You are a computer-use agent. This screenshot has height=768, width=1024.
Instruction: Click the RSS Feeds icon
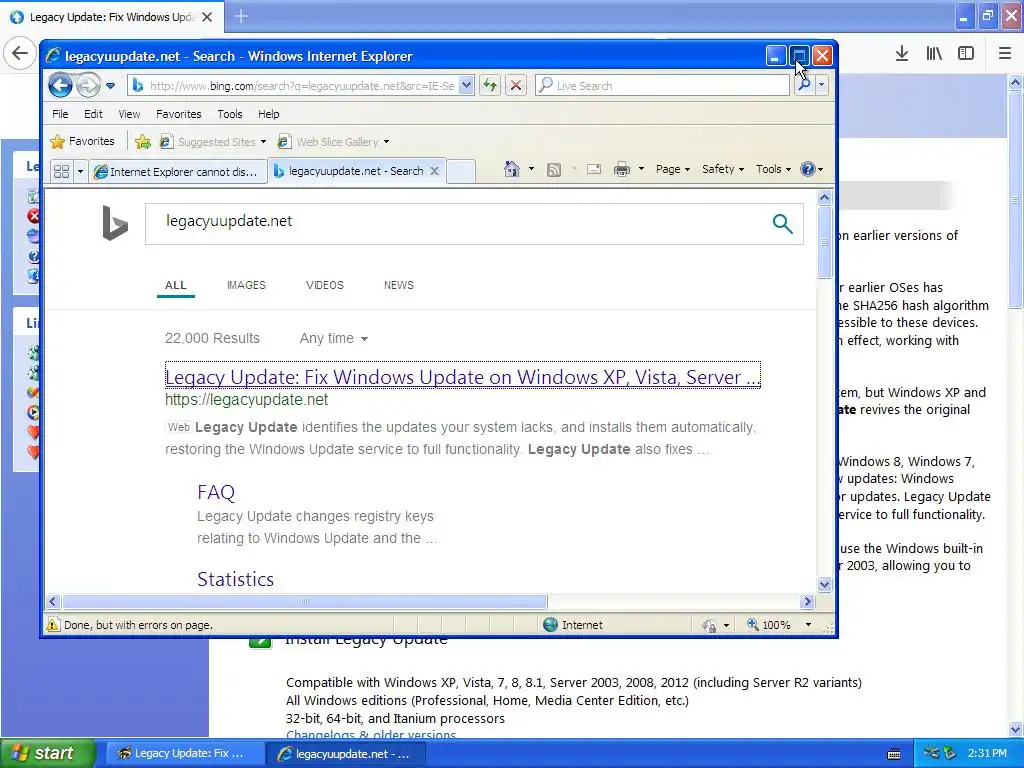click(554, 170)
